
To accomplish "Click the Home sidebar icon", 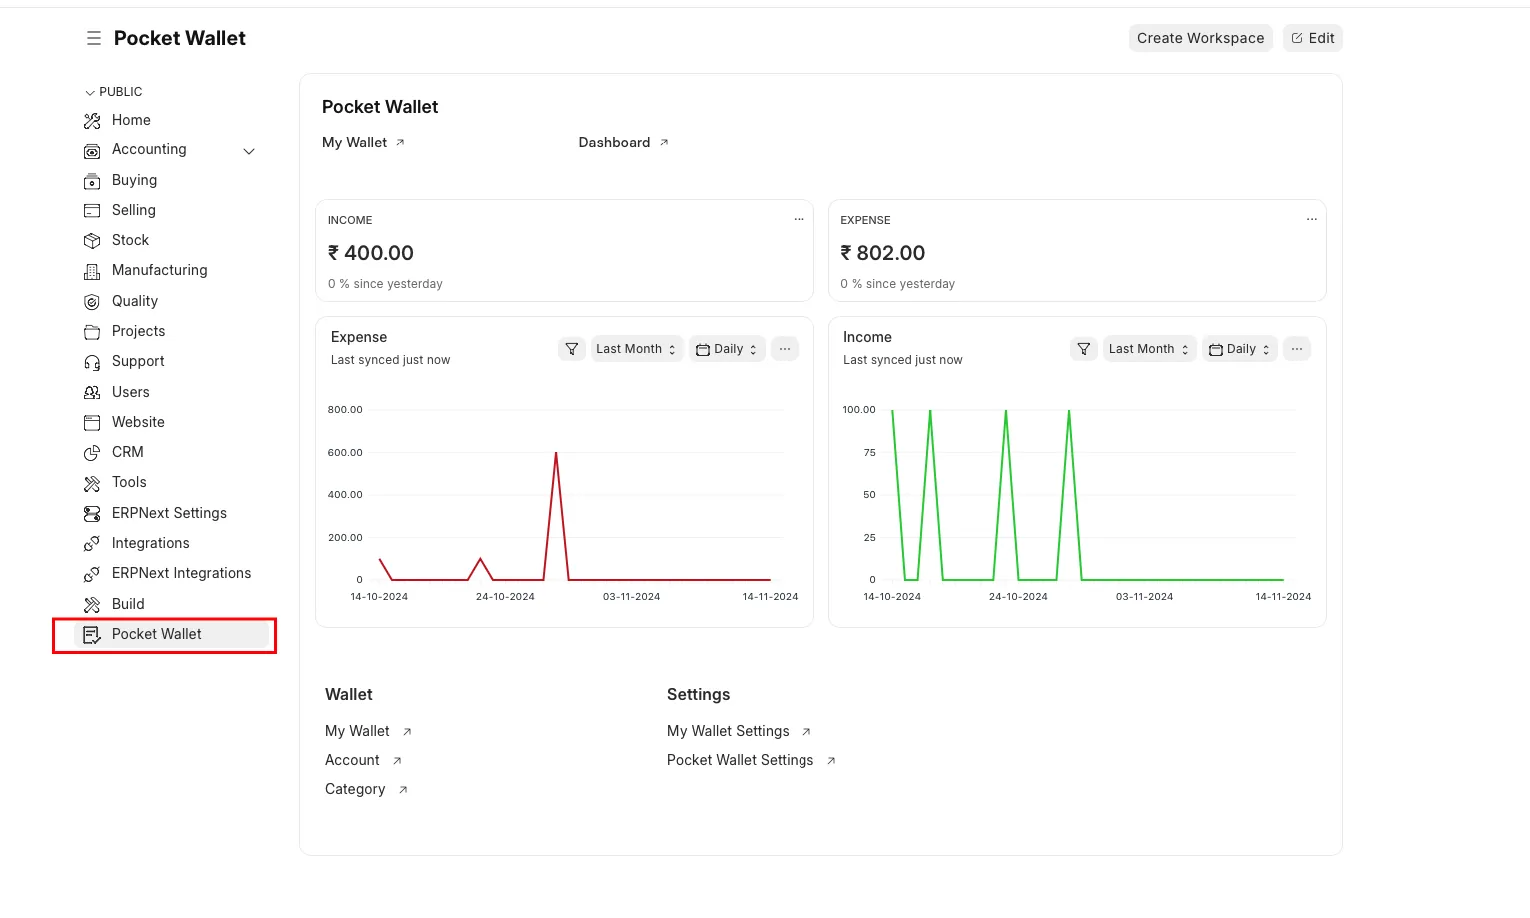I will coord(92,121).
